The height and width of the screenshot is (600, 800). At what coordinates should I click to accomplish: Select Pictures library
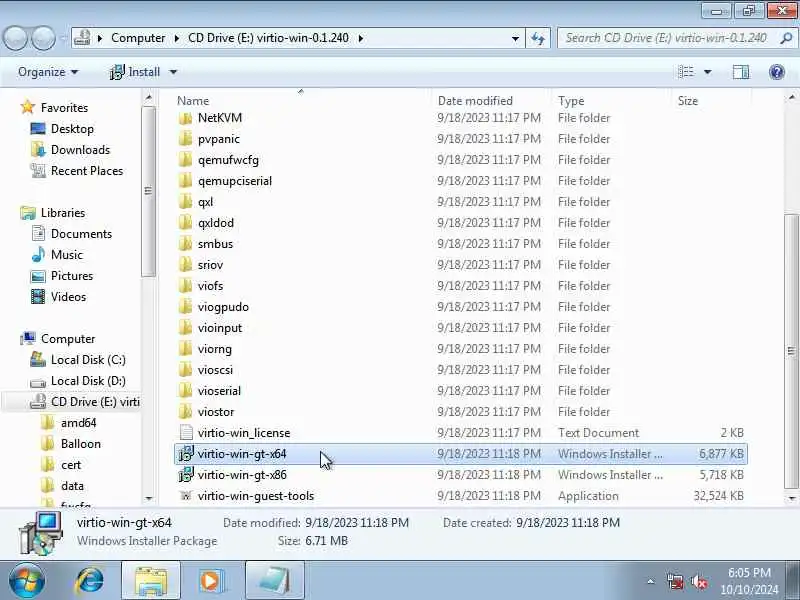[x=72, y=276]
